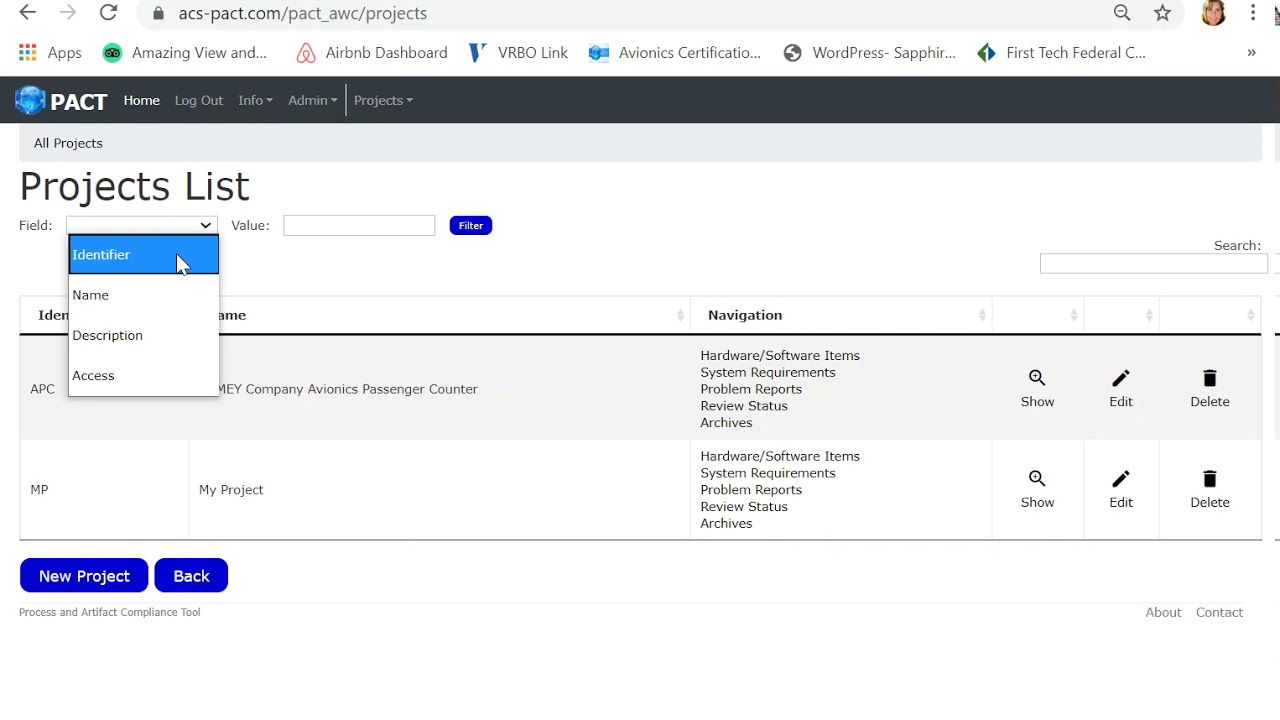Open Review Status for MP project
Viewport: 1280px width, 720px height.
tap(744, 506)
